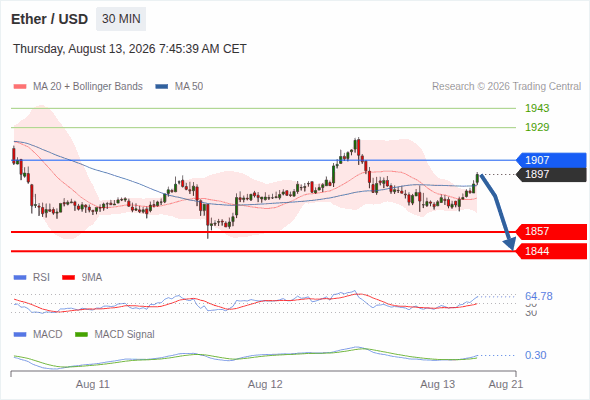Click the blue downward forecast arrow
590x400 pixels.
(498, 212)
